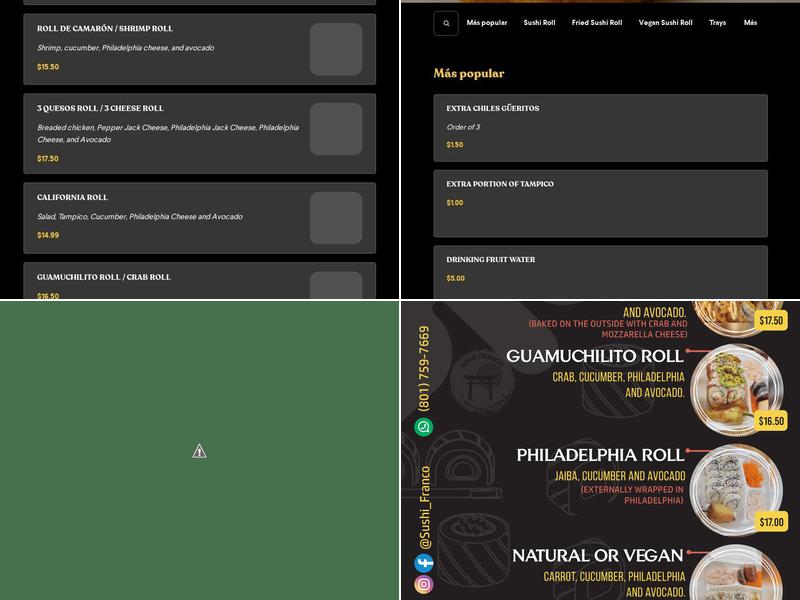Click the Shrimp Roll ingredients description
This screenshot has height=600, width=800.
[126, 48]
